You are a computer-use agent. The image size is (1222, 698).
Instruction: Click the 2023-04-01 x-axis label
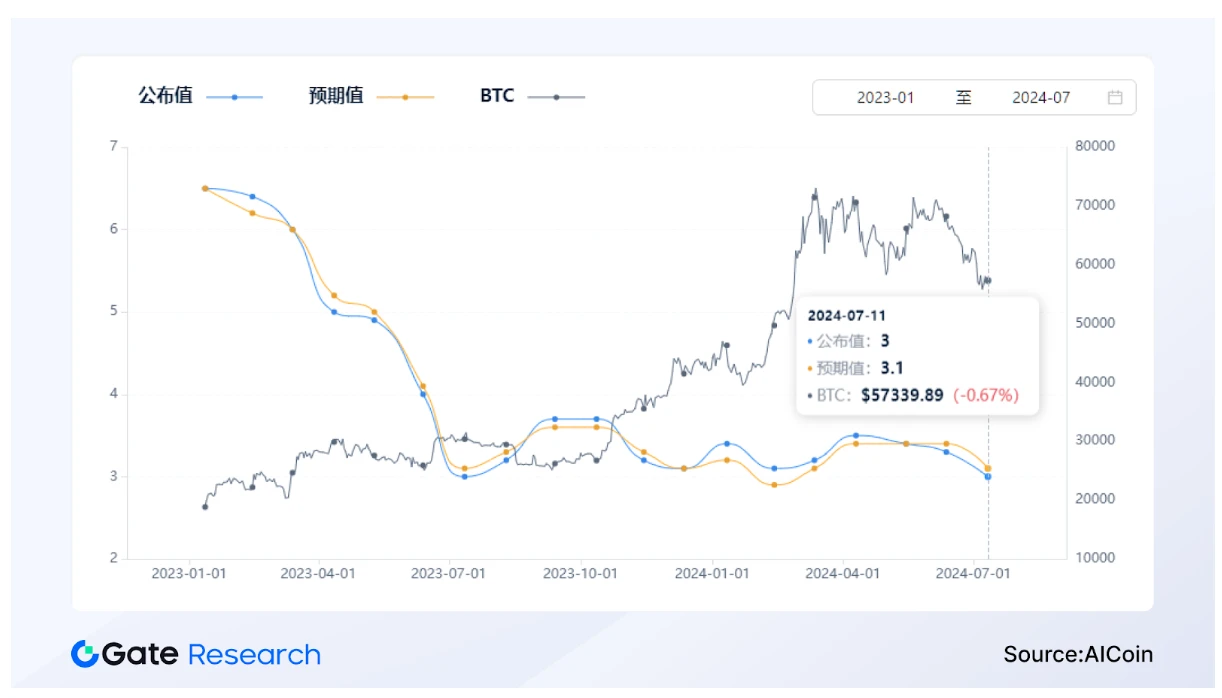[318, 574]
